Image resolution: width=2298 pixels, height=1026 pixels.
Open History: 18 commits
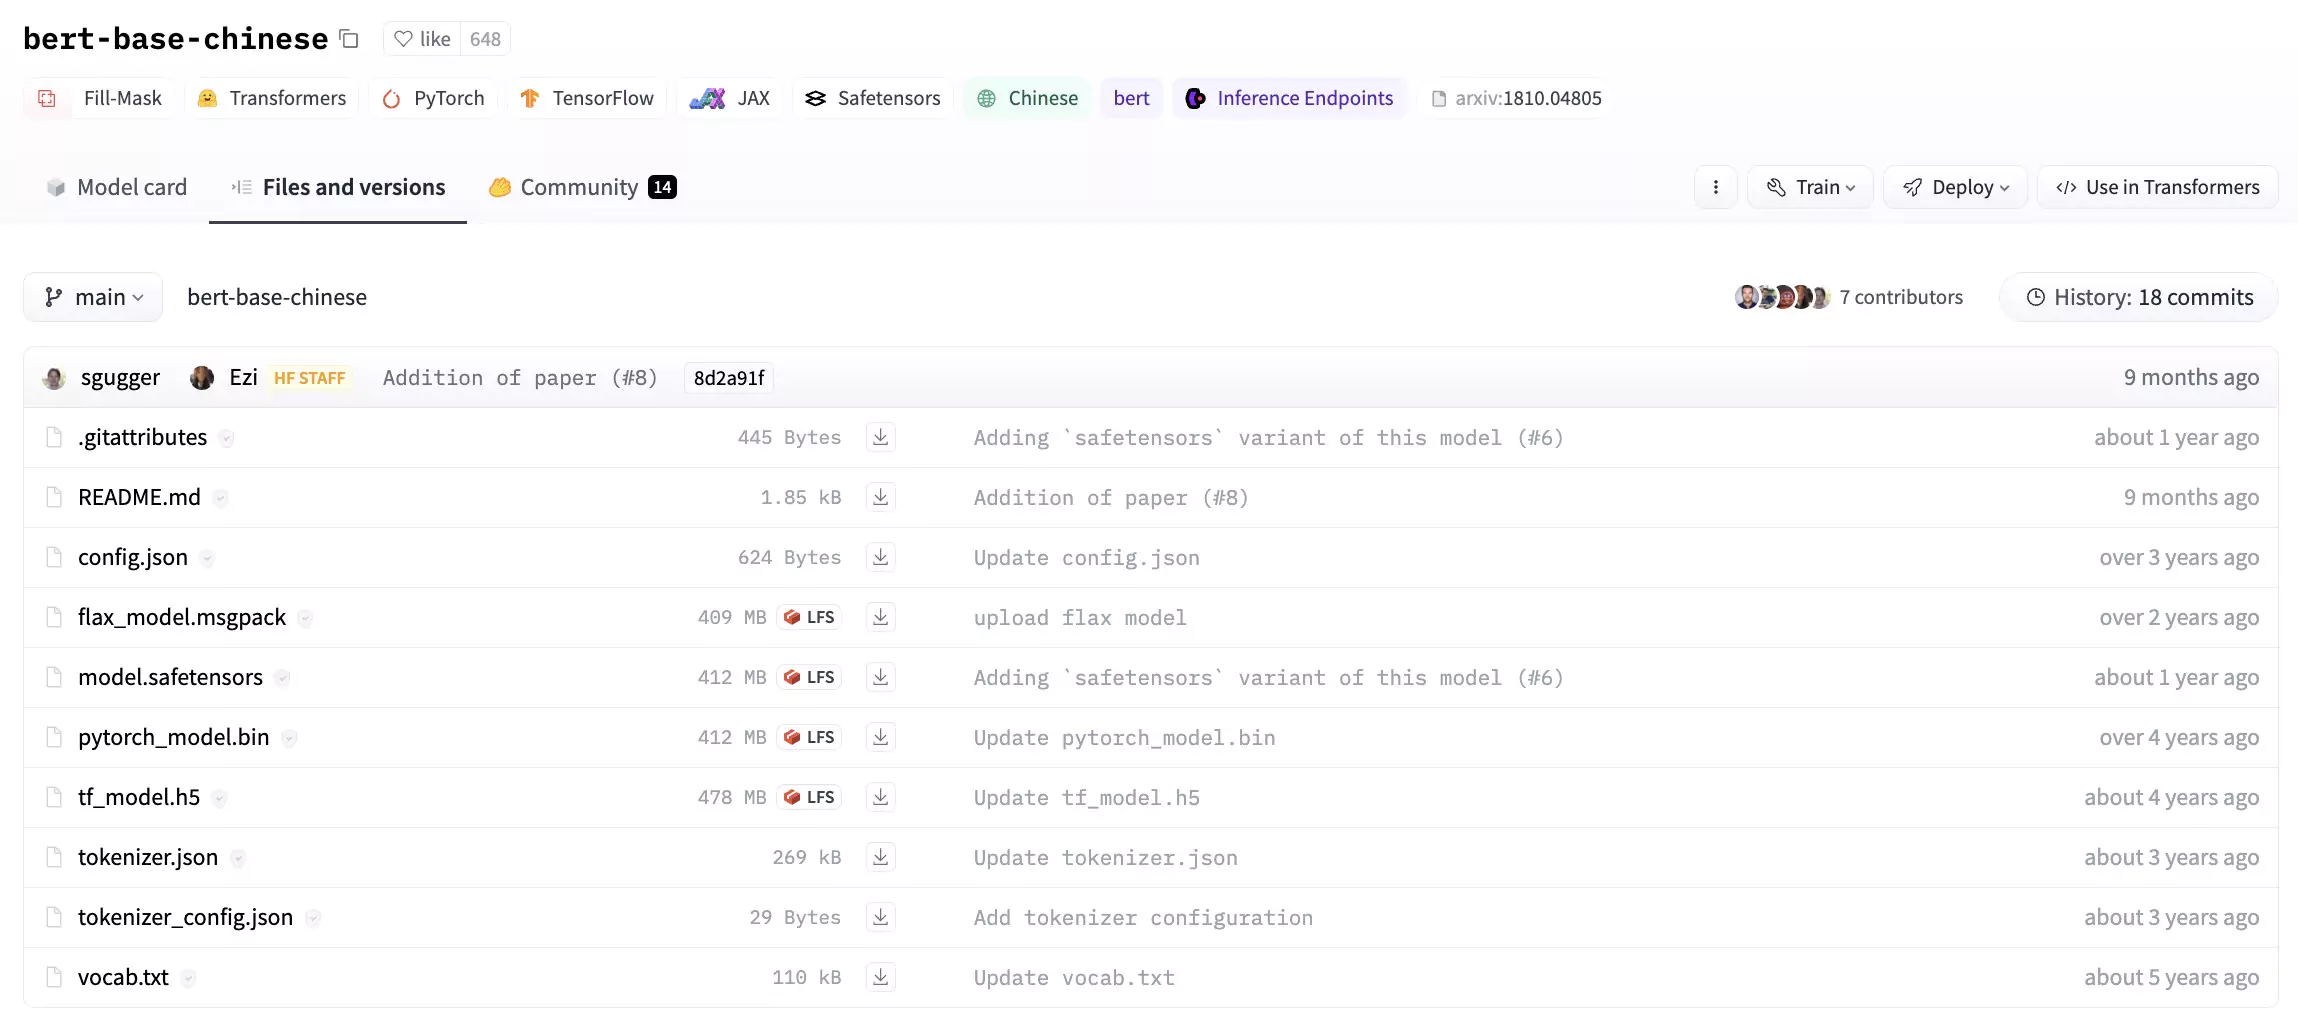(2139, 297)
